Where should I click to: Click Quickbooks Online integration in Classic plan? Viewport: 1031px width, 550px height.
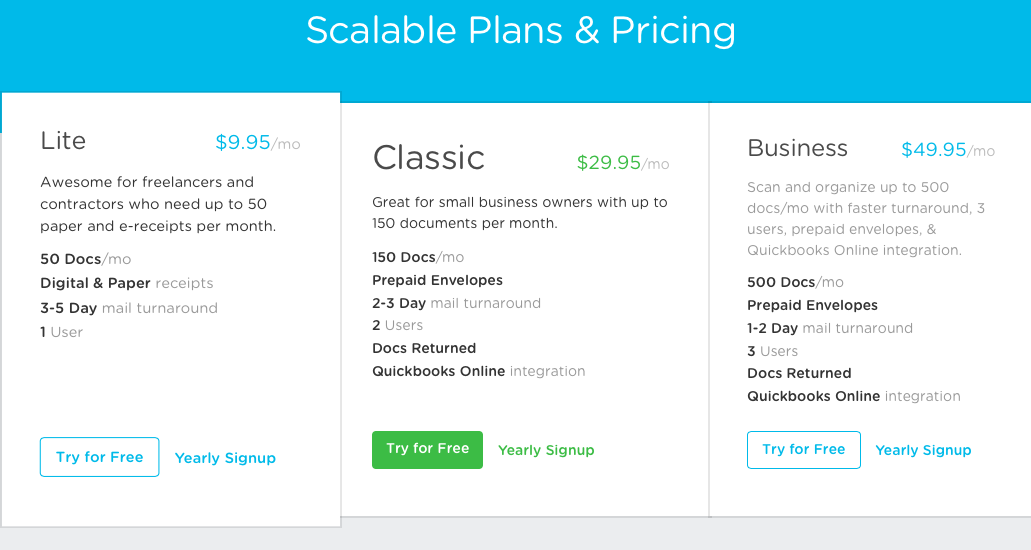pyautogui.click(x=479, y=371)
